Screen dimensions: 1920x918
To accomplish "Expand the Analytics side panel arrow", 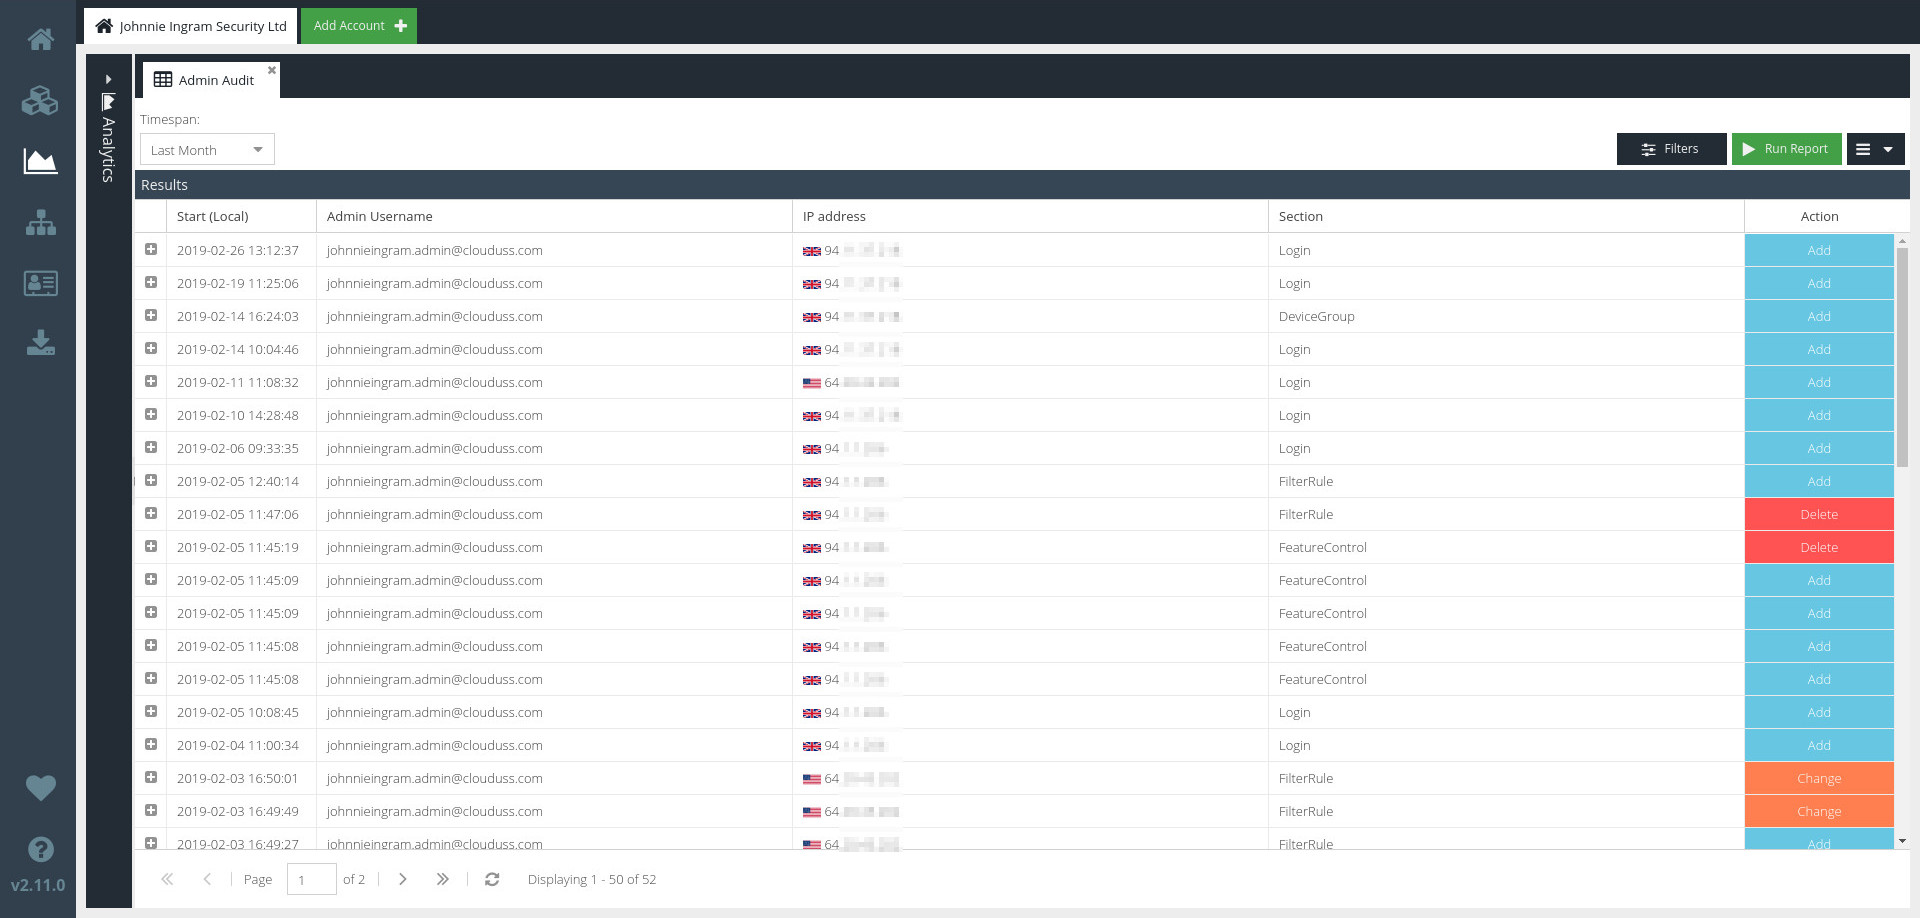I will coord(108,79).
